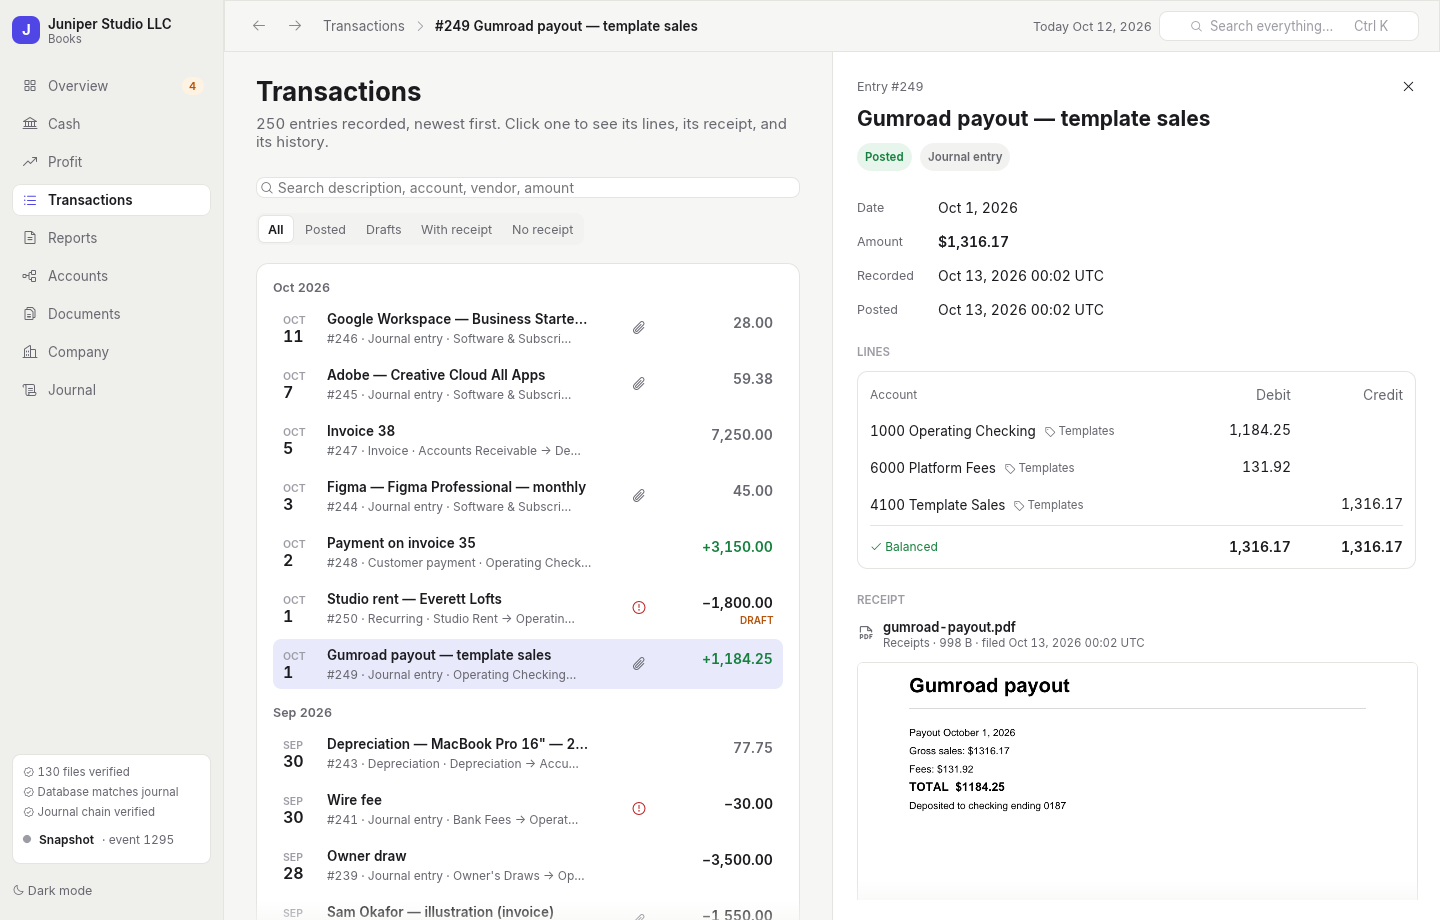Open the Depreciation MacBook Pro transaction

(528, 753)
